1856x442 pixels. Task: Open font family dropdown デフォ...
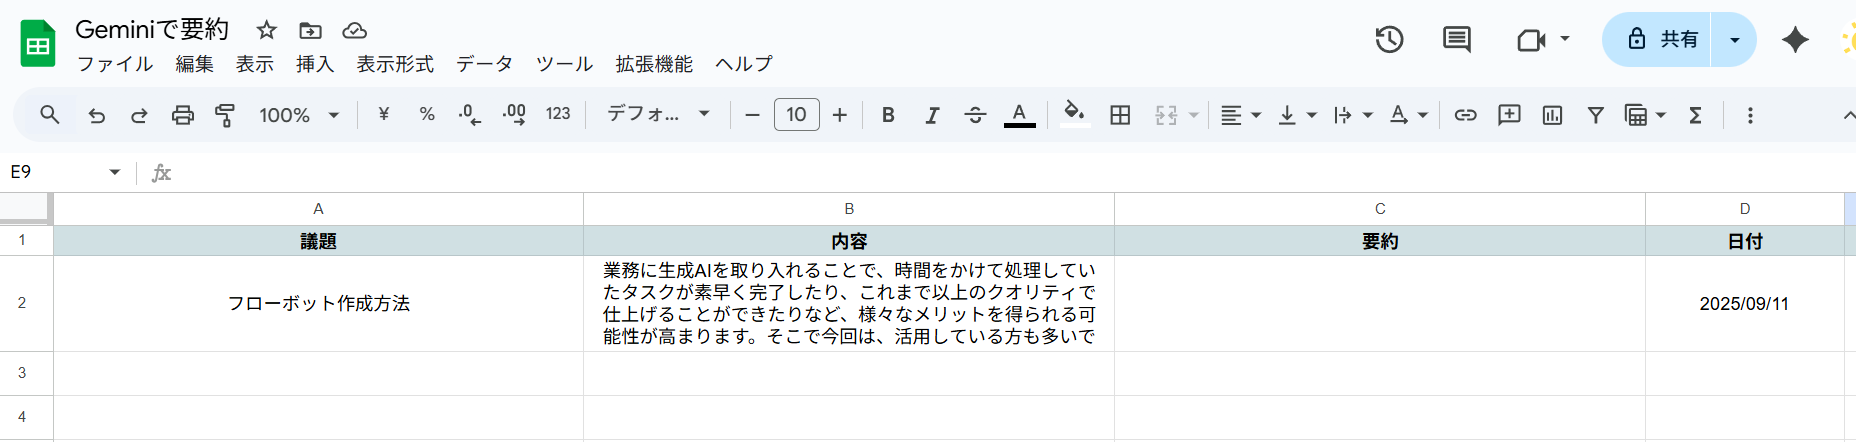click(x=658, y=114)
